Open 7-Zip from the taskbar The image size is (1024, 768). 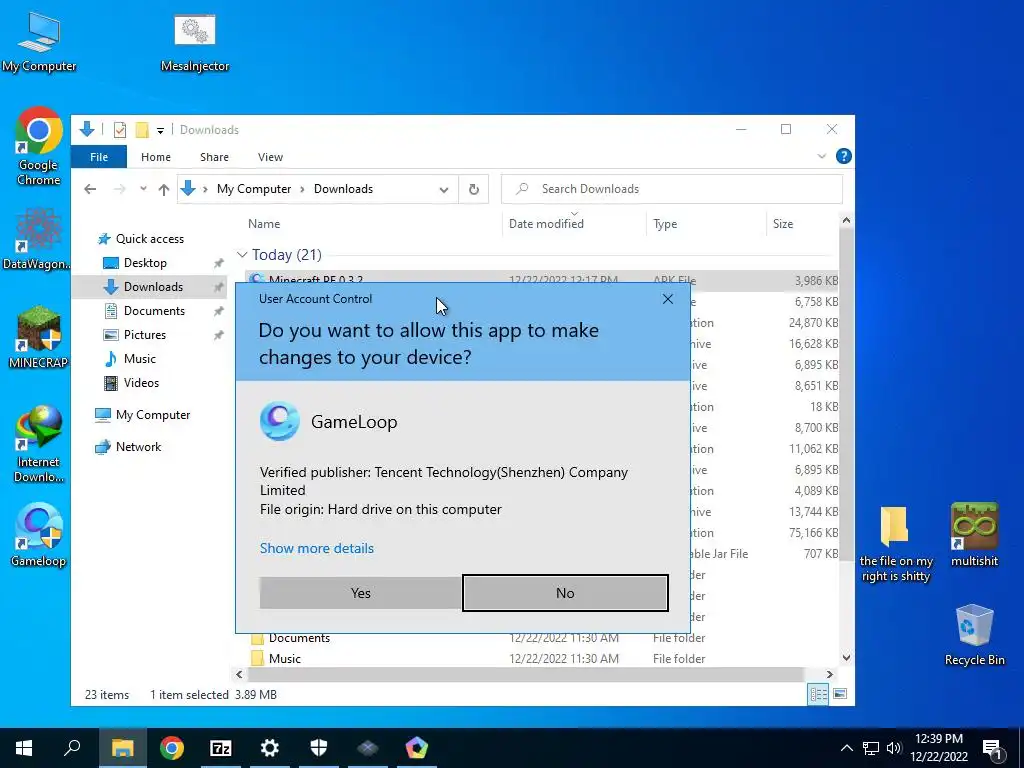(221, 748)
